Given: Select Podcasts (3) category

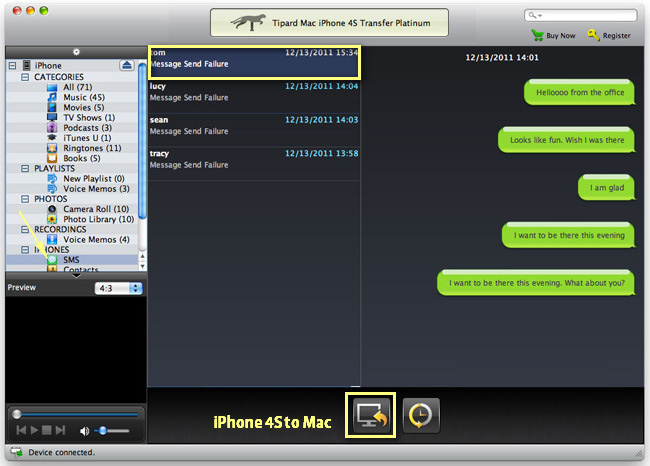Looking at the screenshot, I should point(87,128).
